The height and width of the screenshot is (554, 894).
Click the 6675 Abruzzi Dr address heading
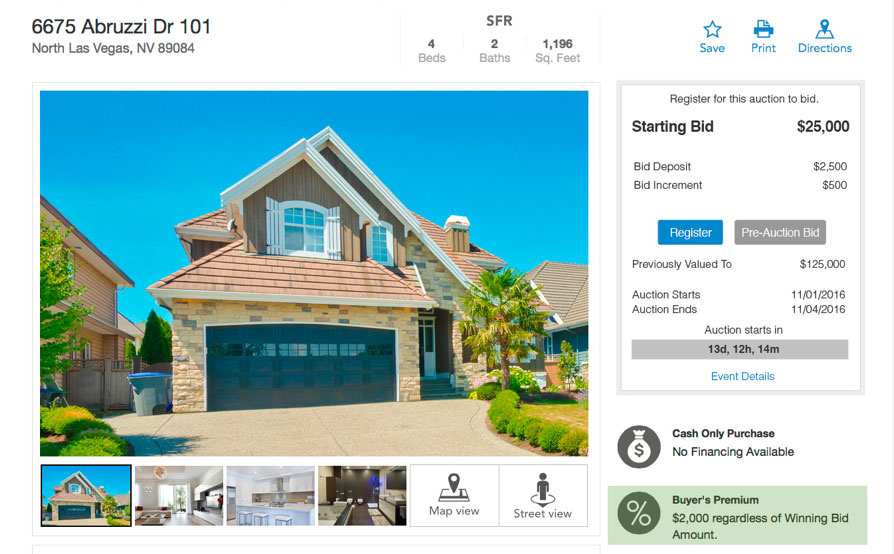(x=121, y=27)
